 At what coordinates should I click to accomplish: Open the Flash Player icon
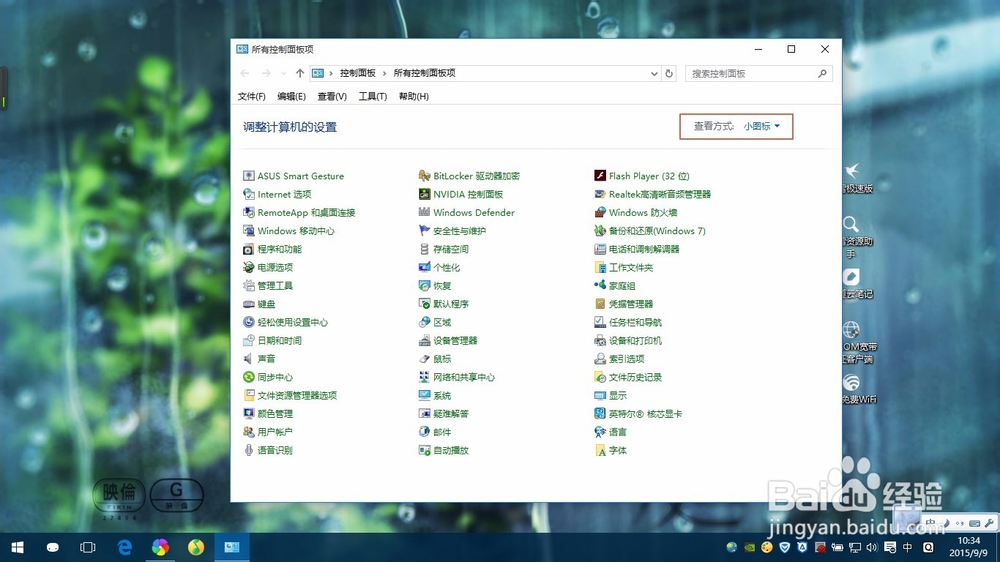pyautogui.click(x=600, y=176)
